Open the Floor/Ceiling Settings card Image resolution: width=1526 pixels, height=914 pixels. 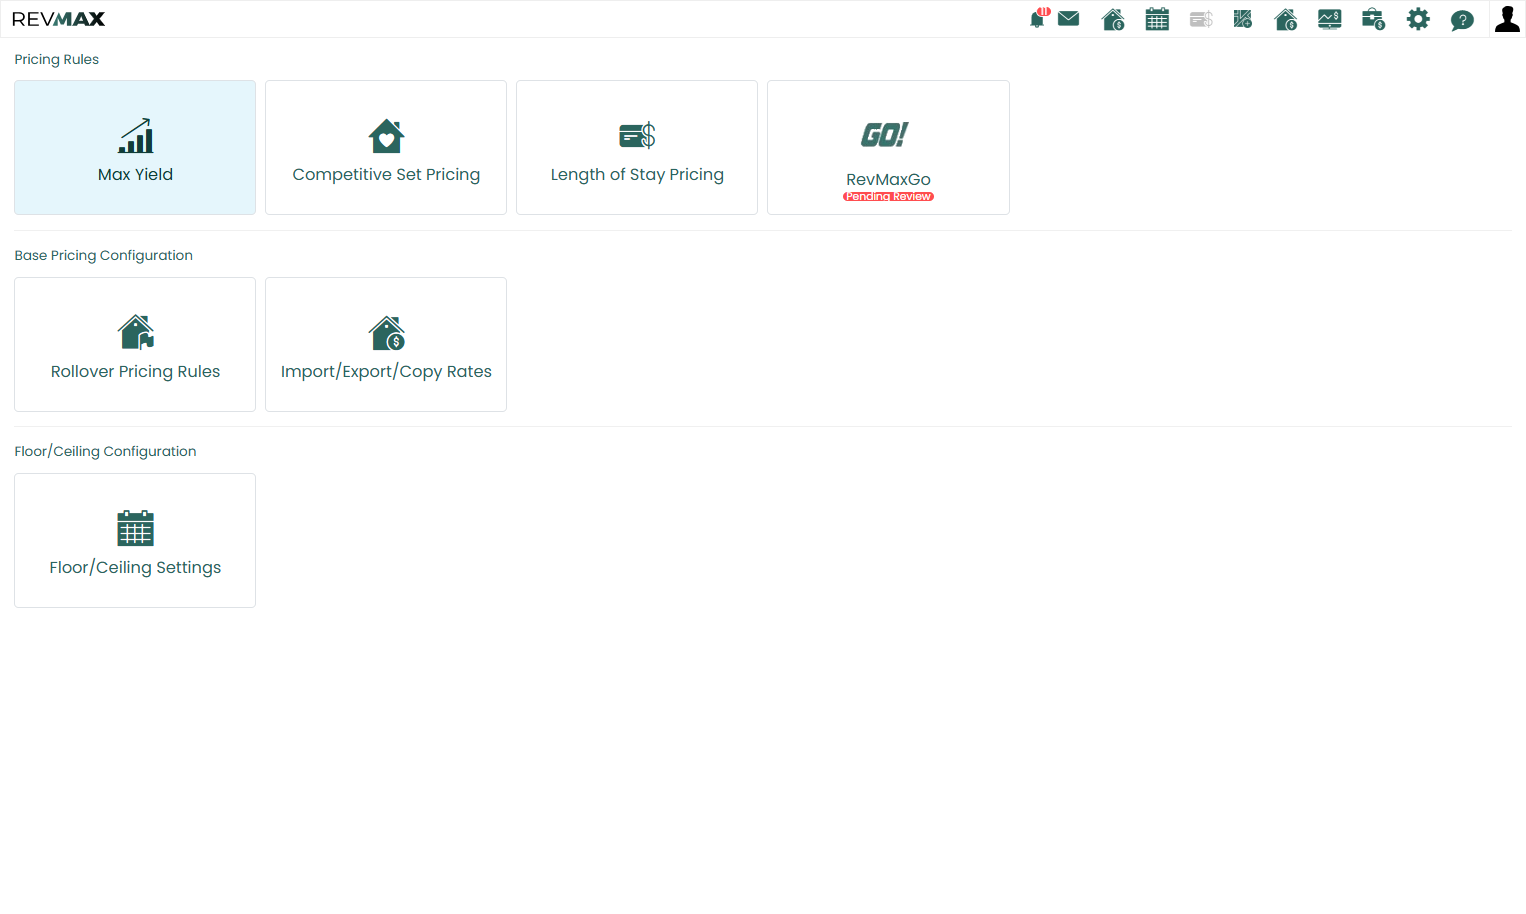click(x=135, y=540)
